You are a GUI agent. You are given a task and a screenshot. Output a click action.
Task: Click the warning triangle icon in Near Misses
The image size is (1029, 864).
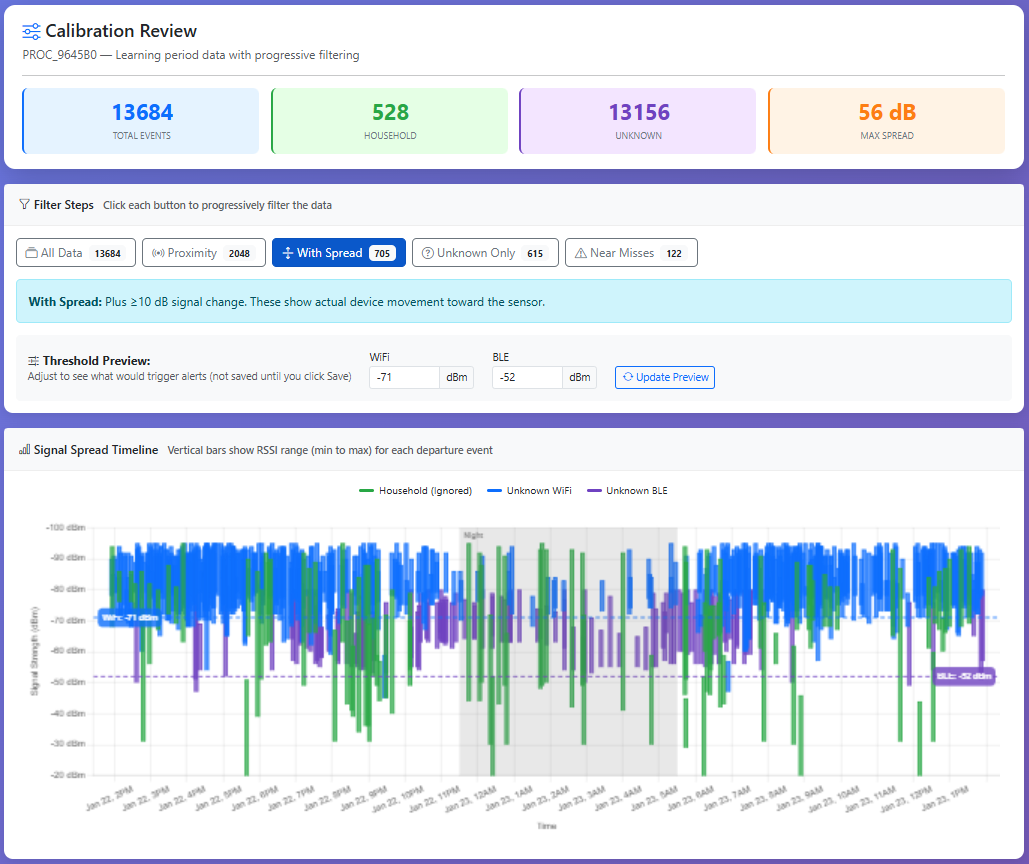point(580,253)
